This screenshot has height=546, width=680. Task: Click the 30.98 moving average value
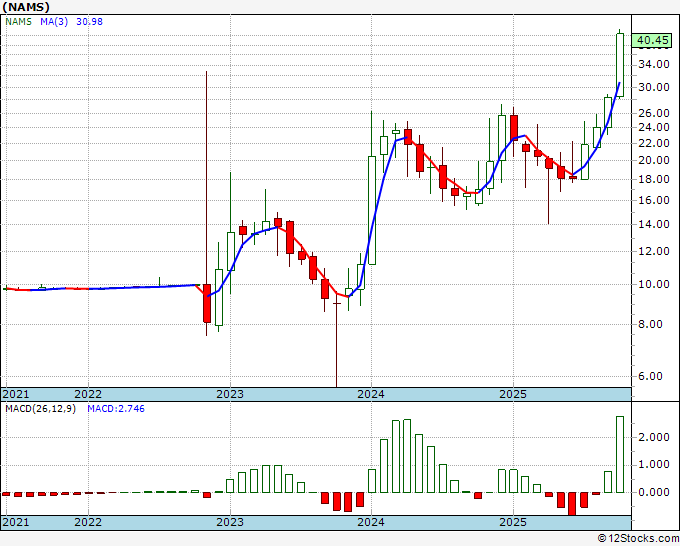pos(89,22)
